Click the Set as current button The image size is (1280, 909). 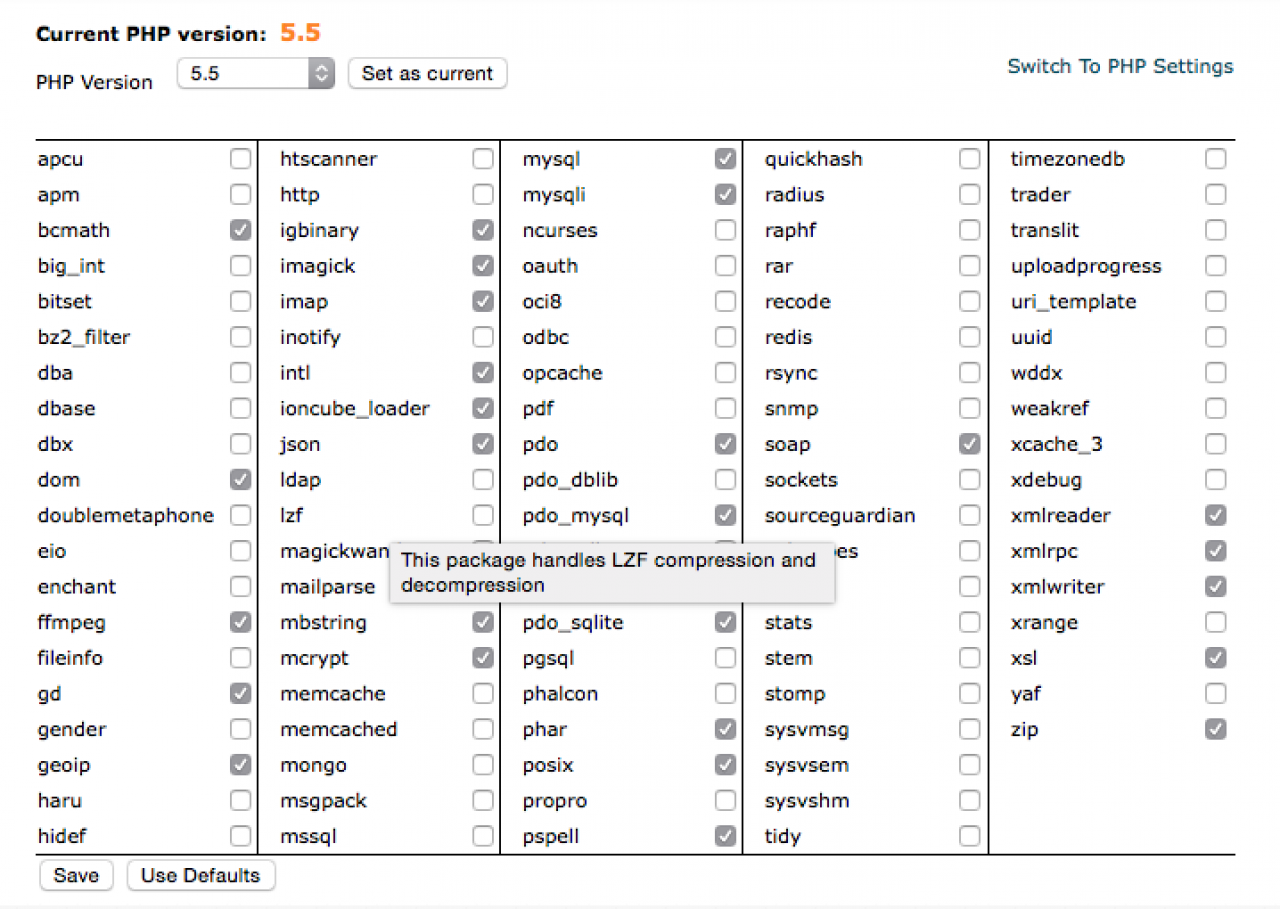(427, 74)
